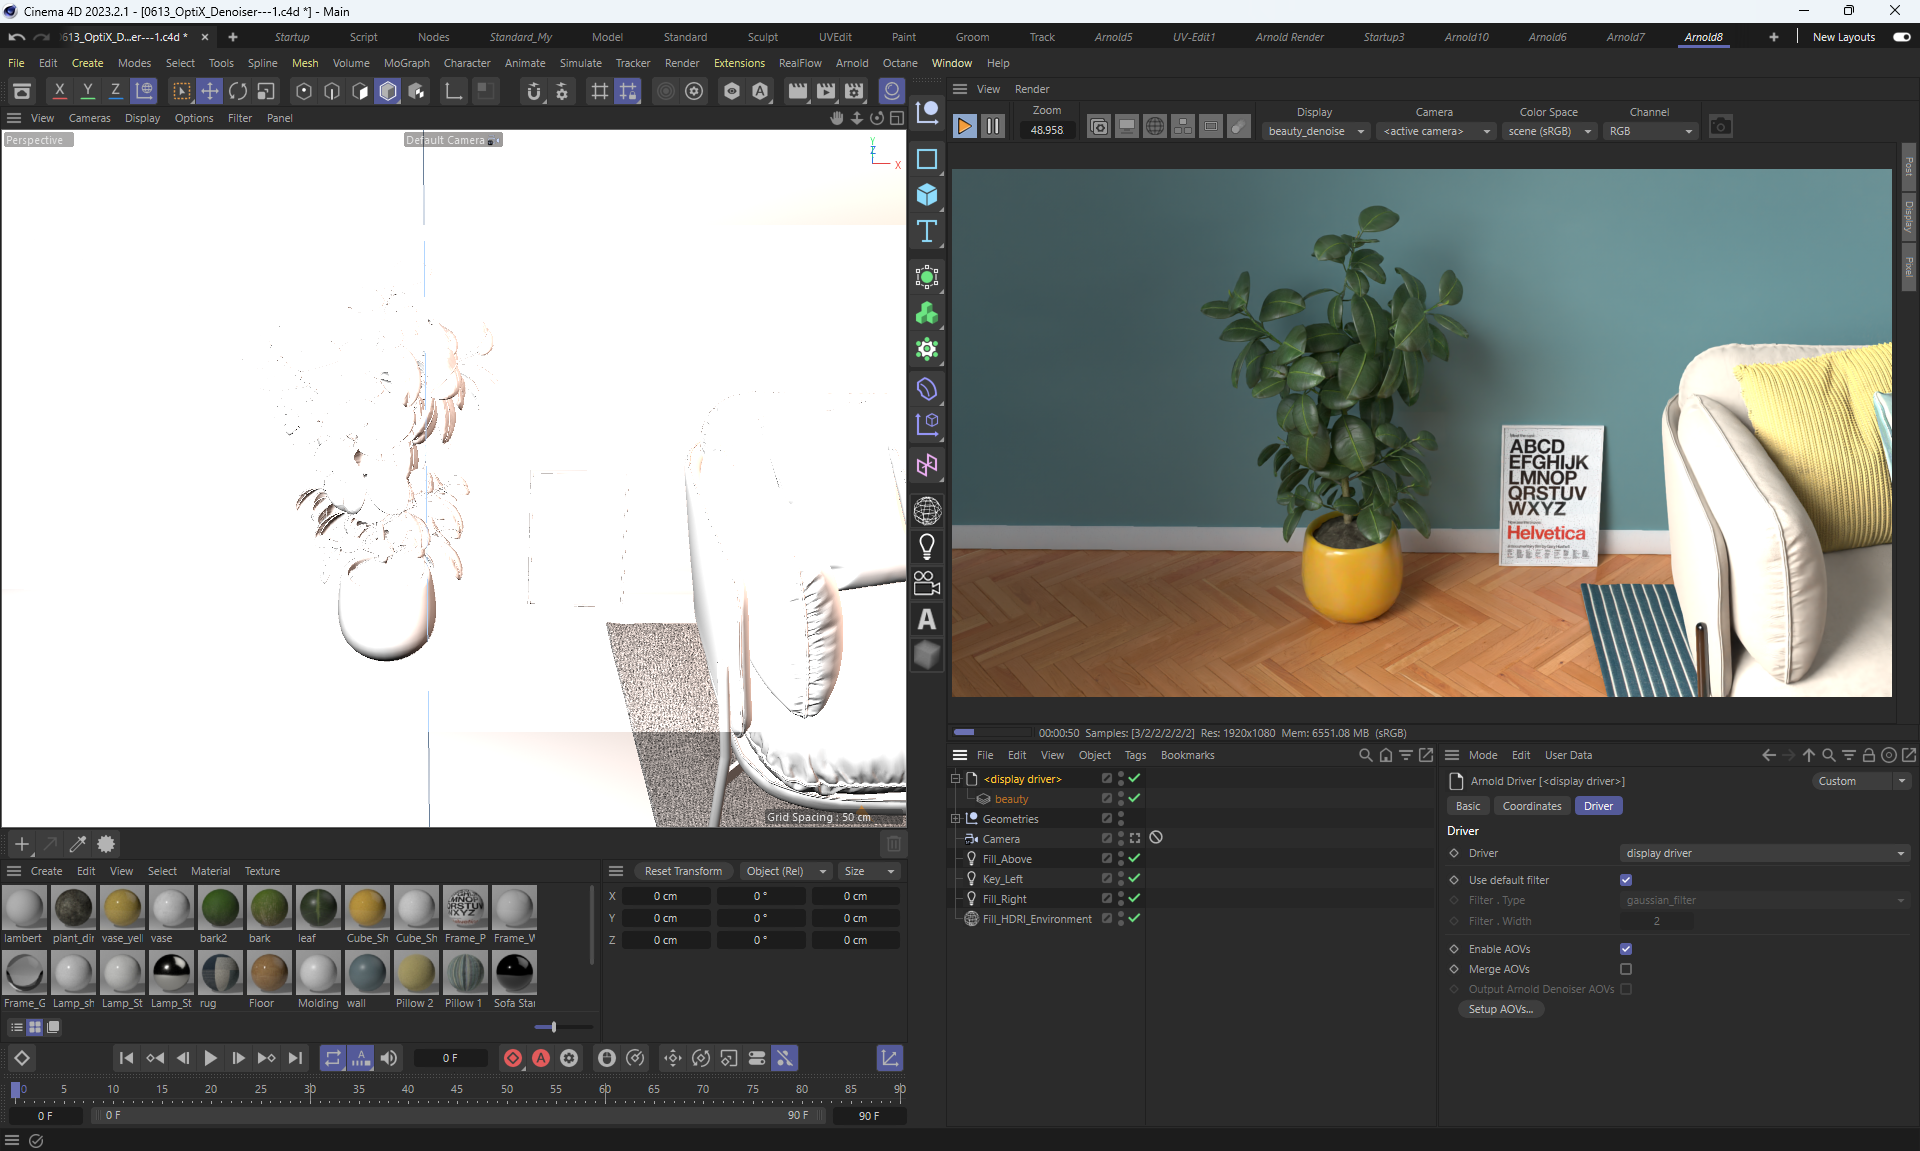Adjust the material thumbnail size slider
This screenshot has width=1920, height=1151.
click(553, 1027)
